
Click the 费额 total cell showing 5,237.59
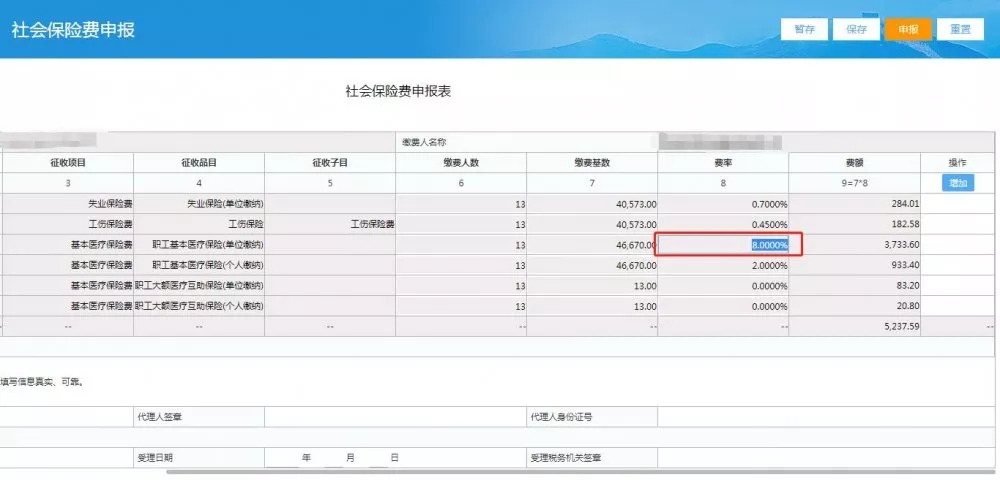point(854,326)
